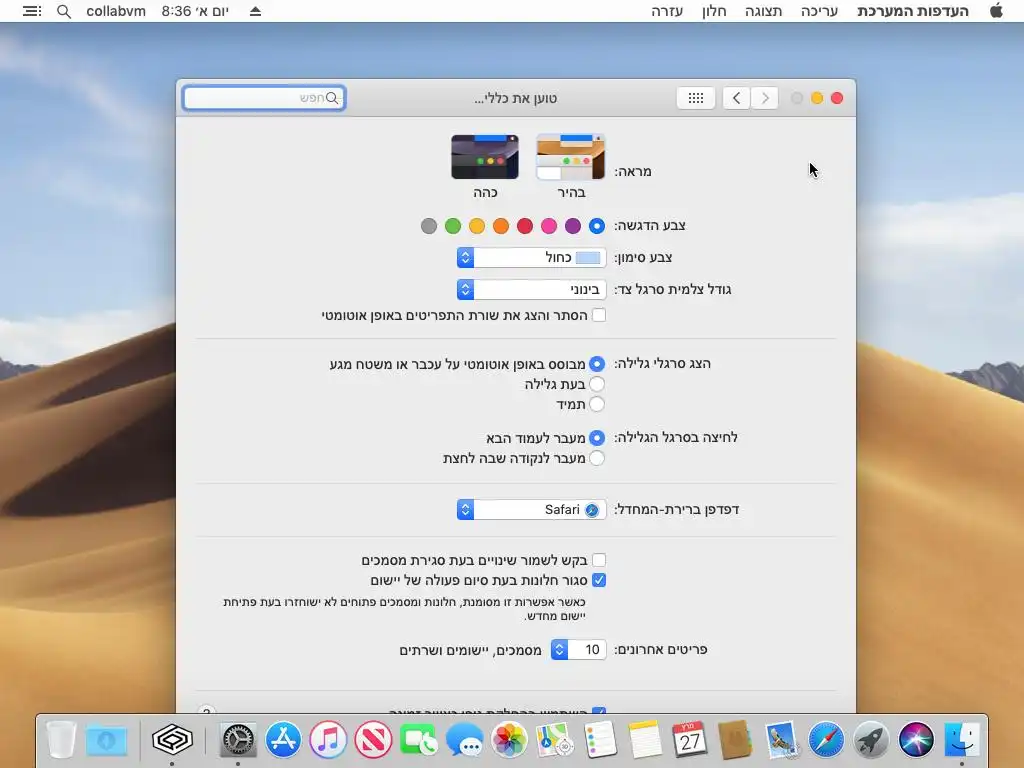Select show scroll bars בעת גלילה
The image size is (1024, 768).
click(597, 384)
